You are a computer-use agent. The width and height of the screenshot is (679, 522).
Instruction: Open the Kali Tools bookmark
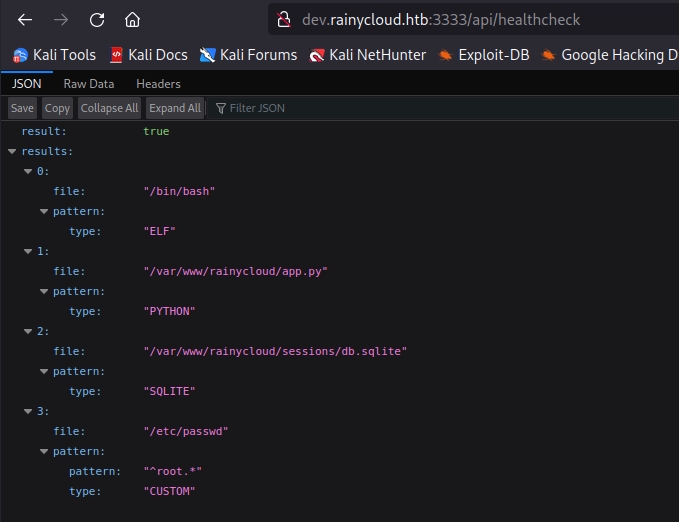[x=55, y=55]
